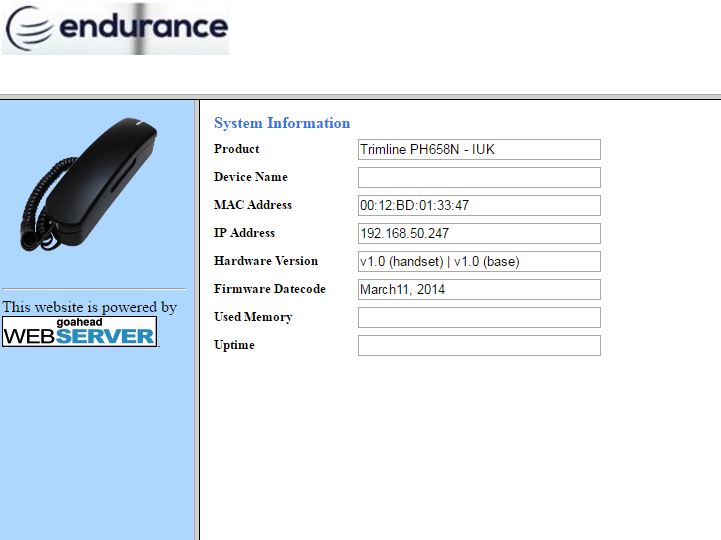
Task: Click the Firmware Datecode field showing March11, 2014
Action: click(x=479, y=290)
